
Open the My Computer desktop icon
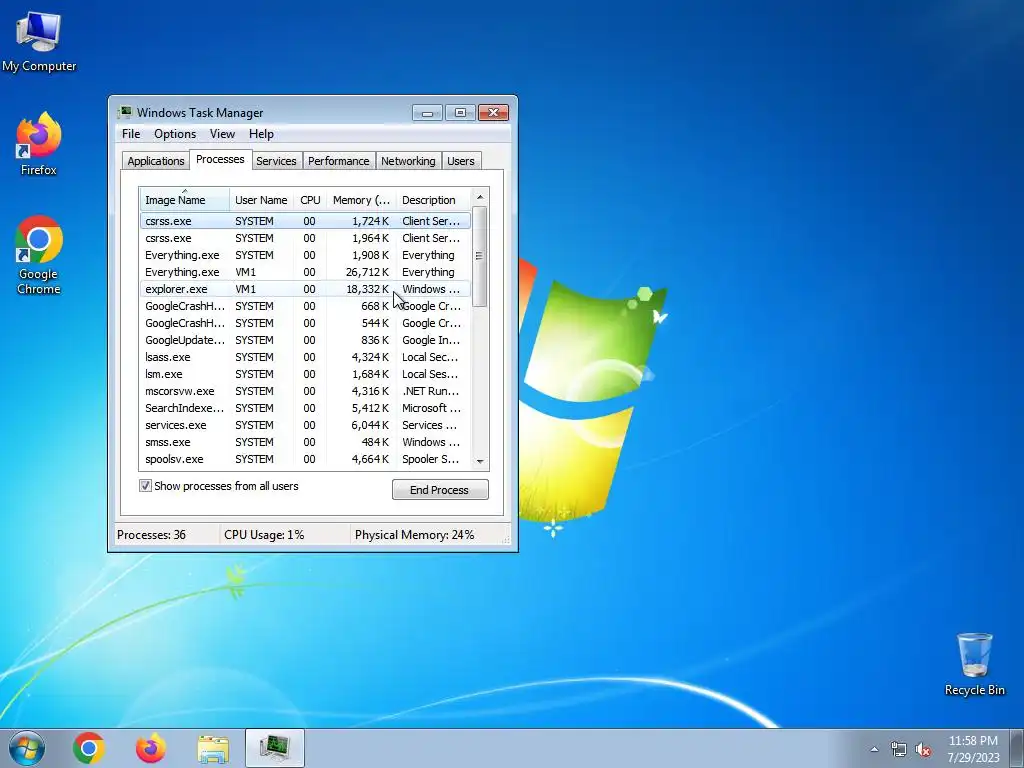(x=39, y=41)
